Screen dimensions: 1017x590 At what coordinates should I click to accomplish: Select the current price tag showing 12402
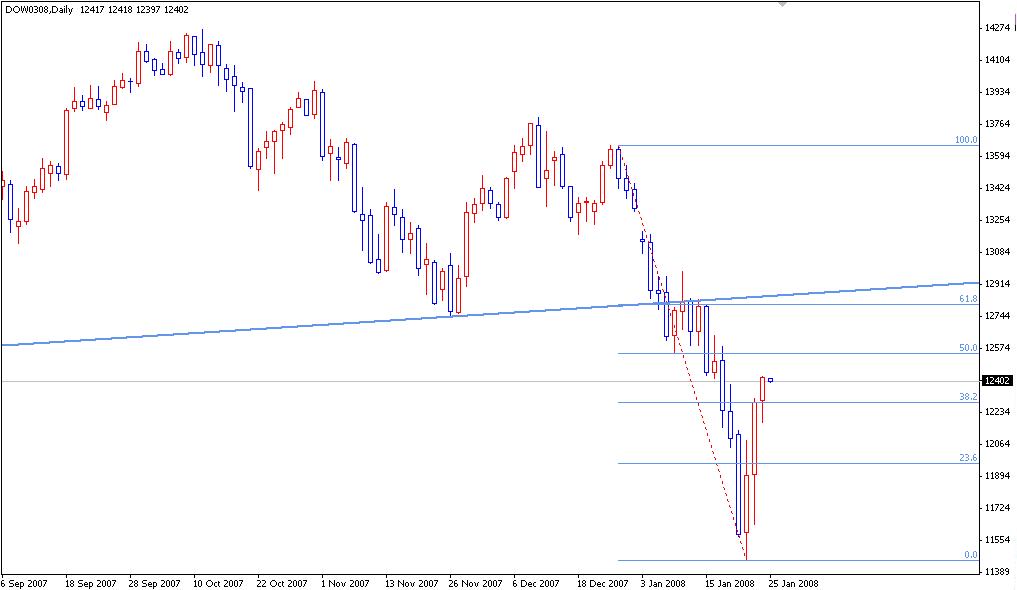pyautogui.click(x=995, y=379)
